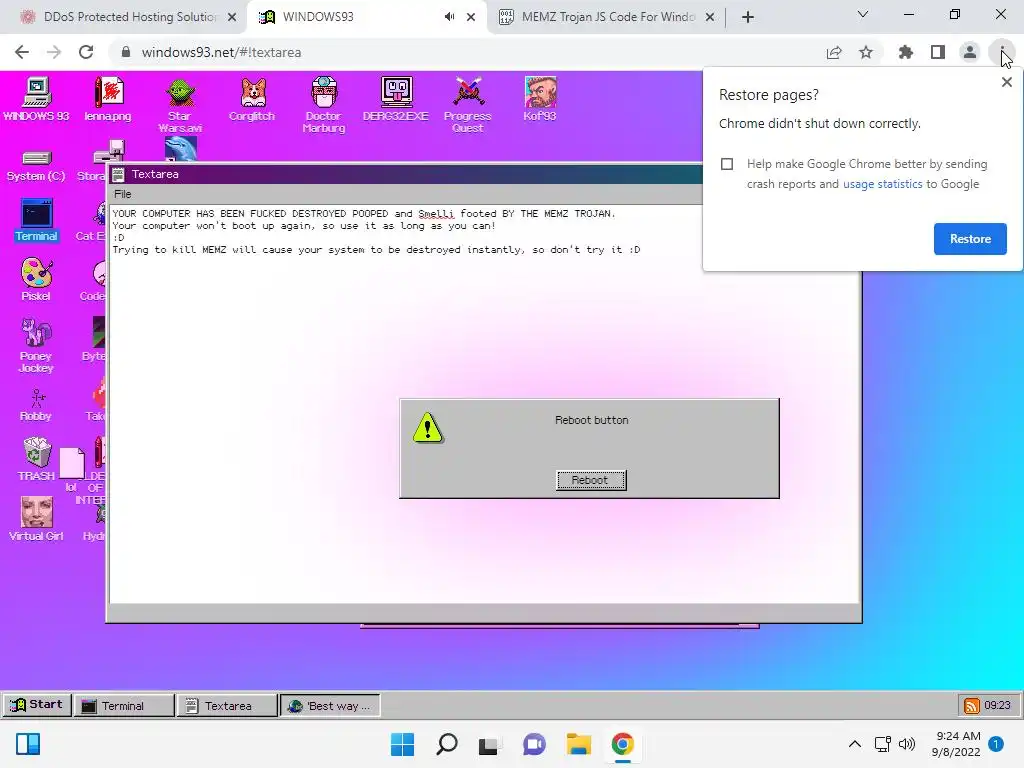
Task: Launch DERG32.EXE desktop icon
Action: pyautogui.click(x=396, y=99)
